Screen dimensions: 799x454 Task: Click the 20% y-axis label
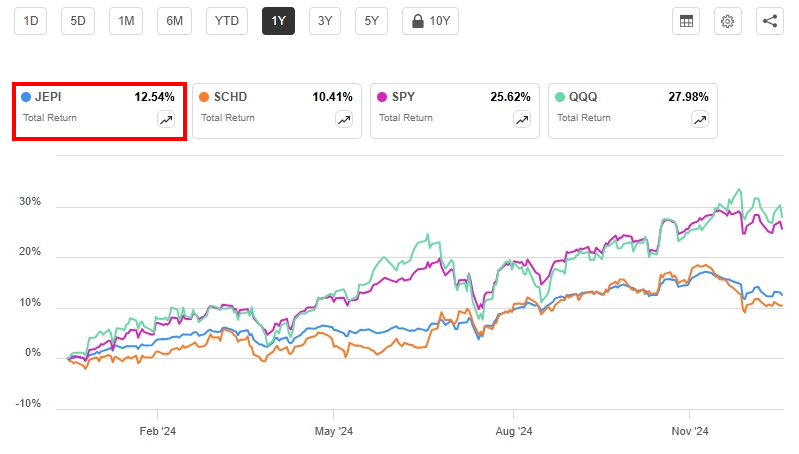tap(30, 252)
